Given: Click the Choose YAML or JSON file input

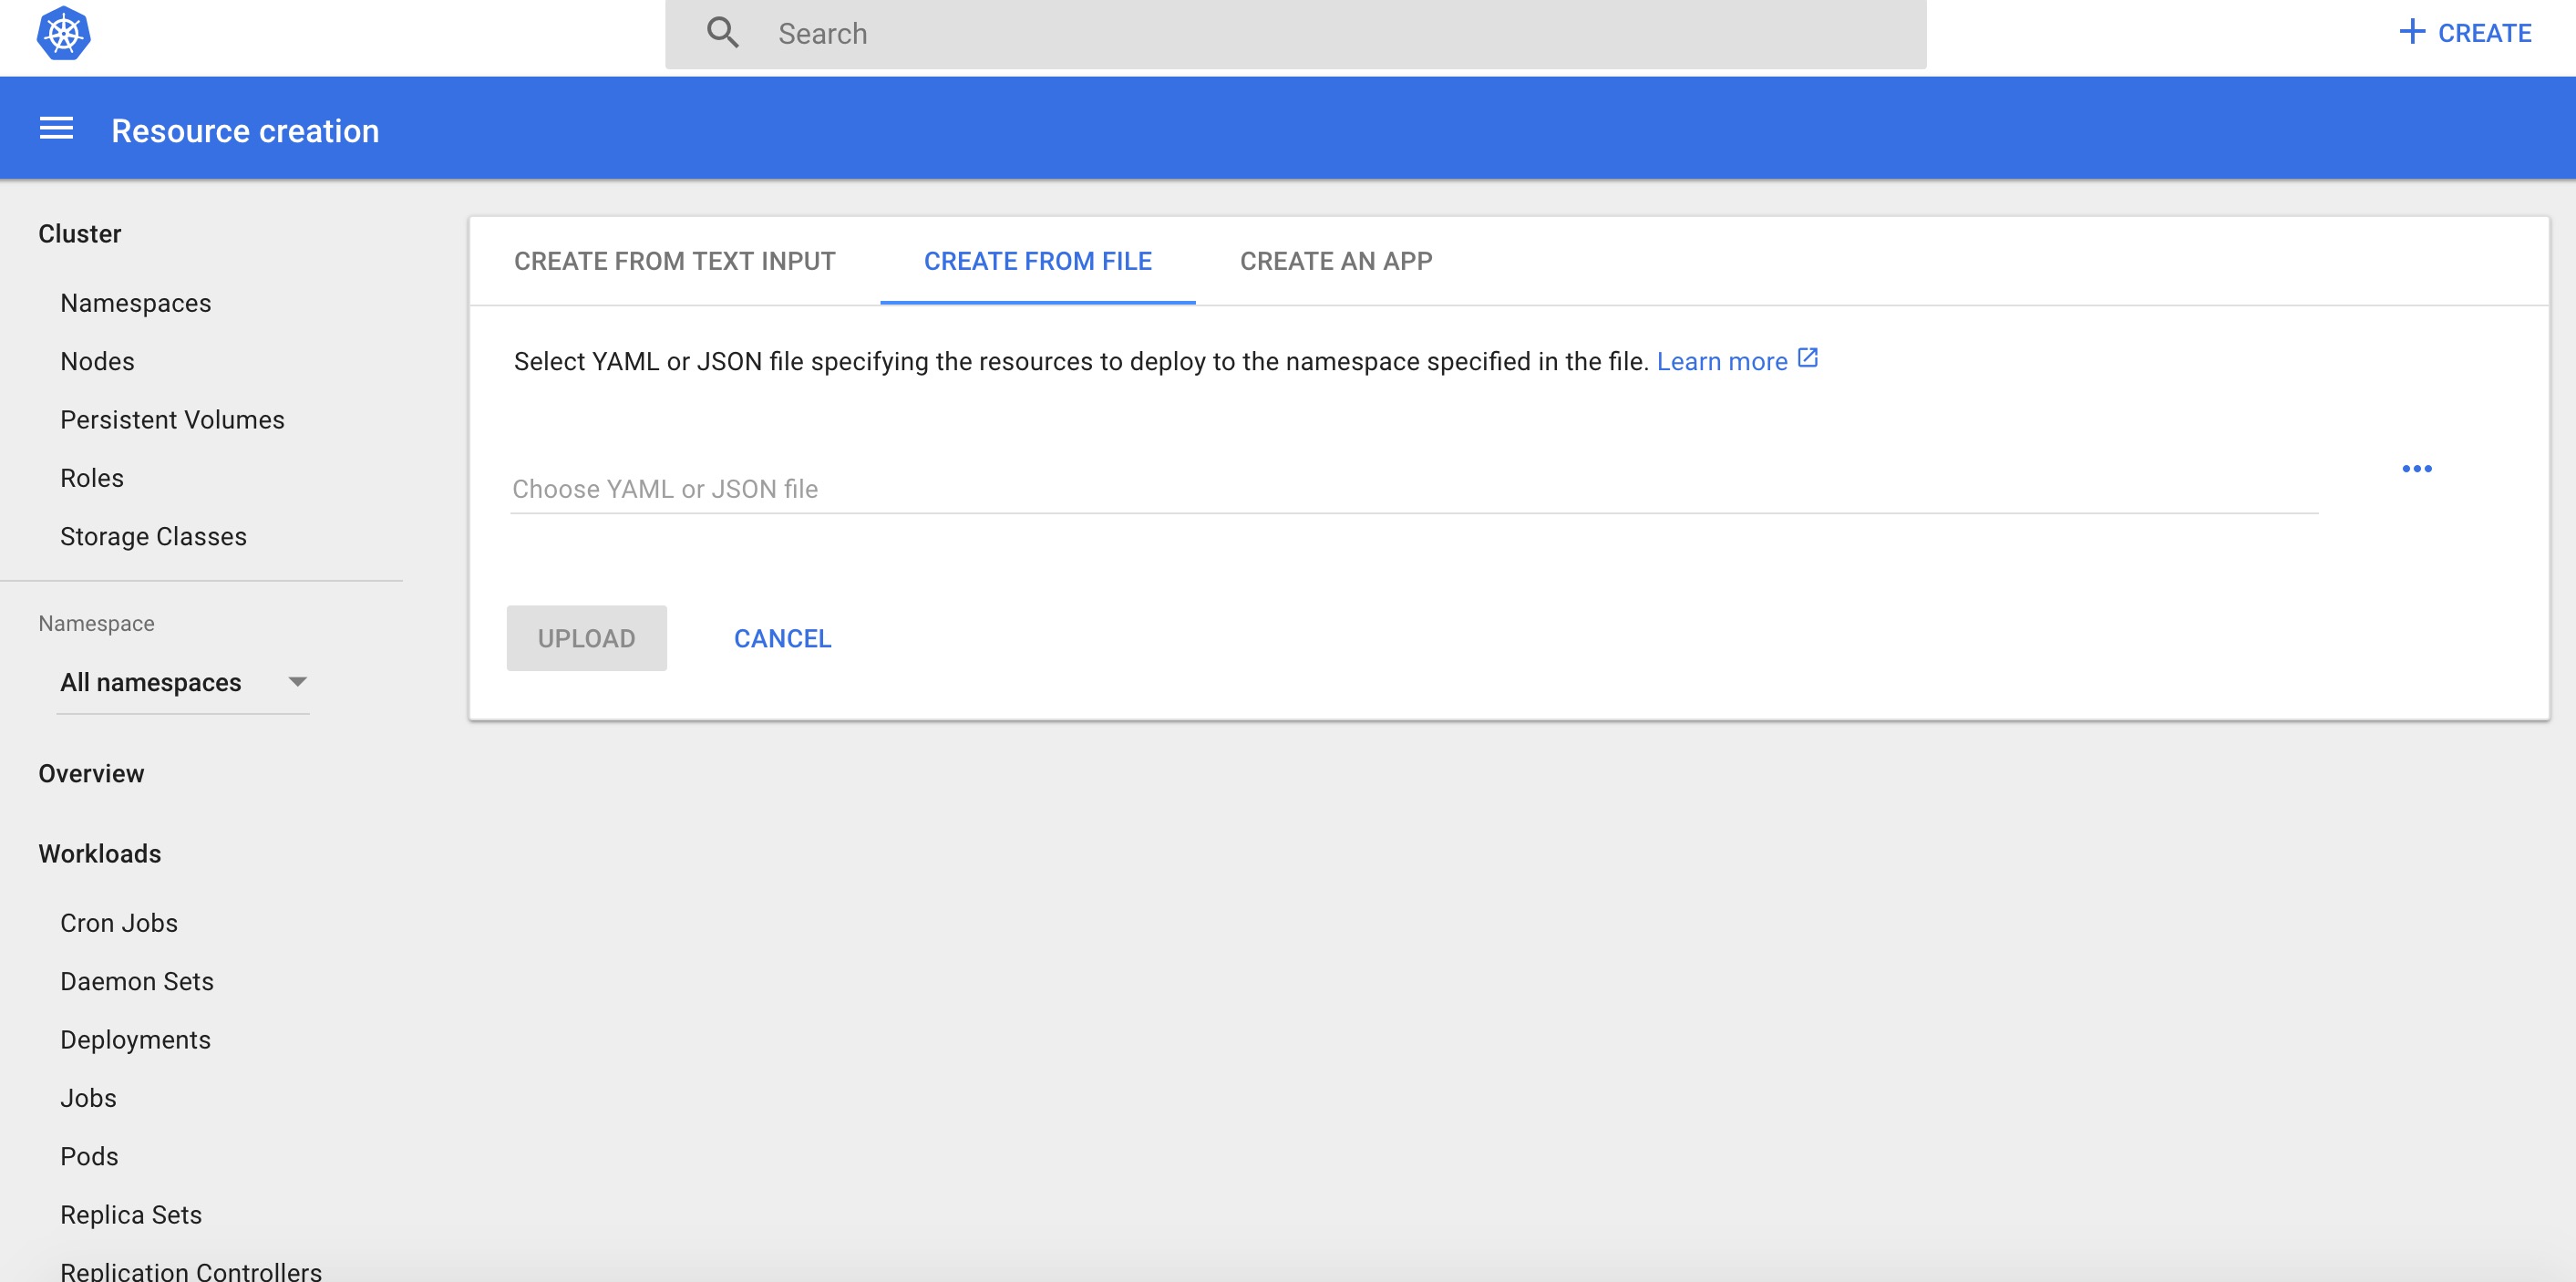Looking at the screenshot, I should click(x=1411, y=488).
